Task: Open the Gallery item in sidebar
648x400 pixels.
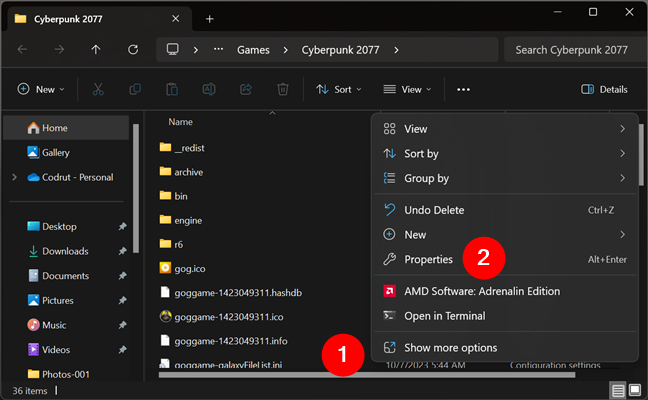Action: (x=55, y=152)
